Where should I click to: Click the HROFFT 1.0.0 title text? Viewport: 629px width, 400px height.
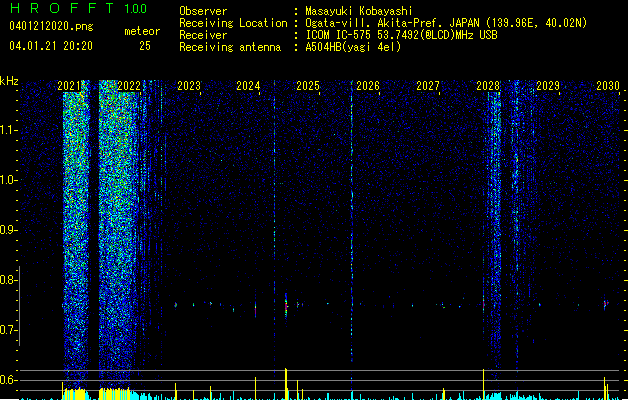(79, 8)
